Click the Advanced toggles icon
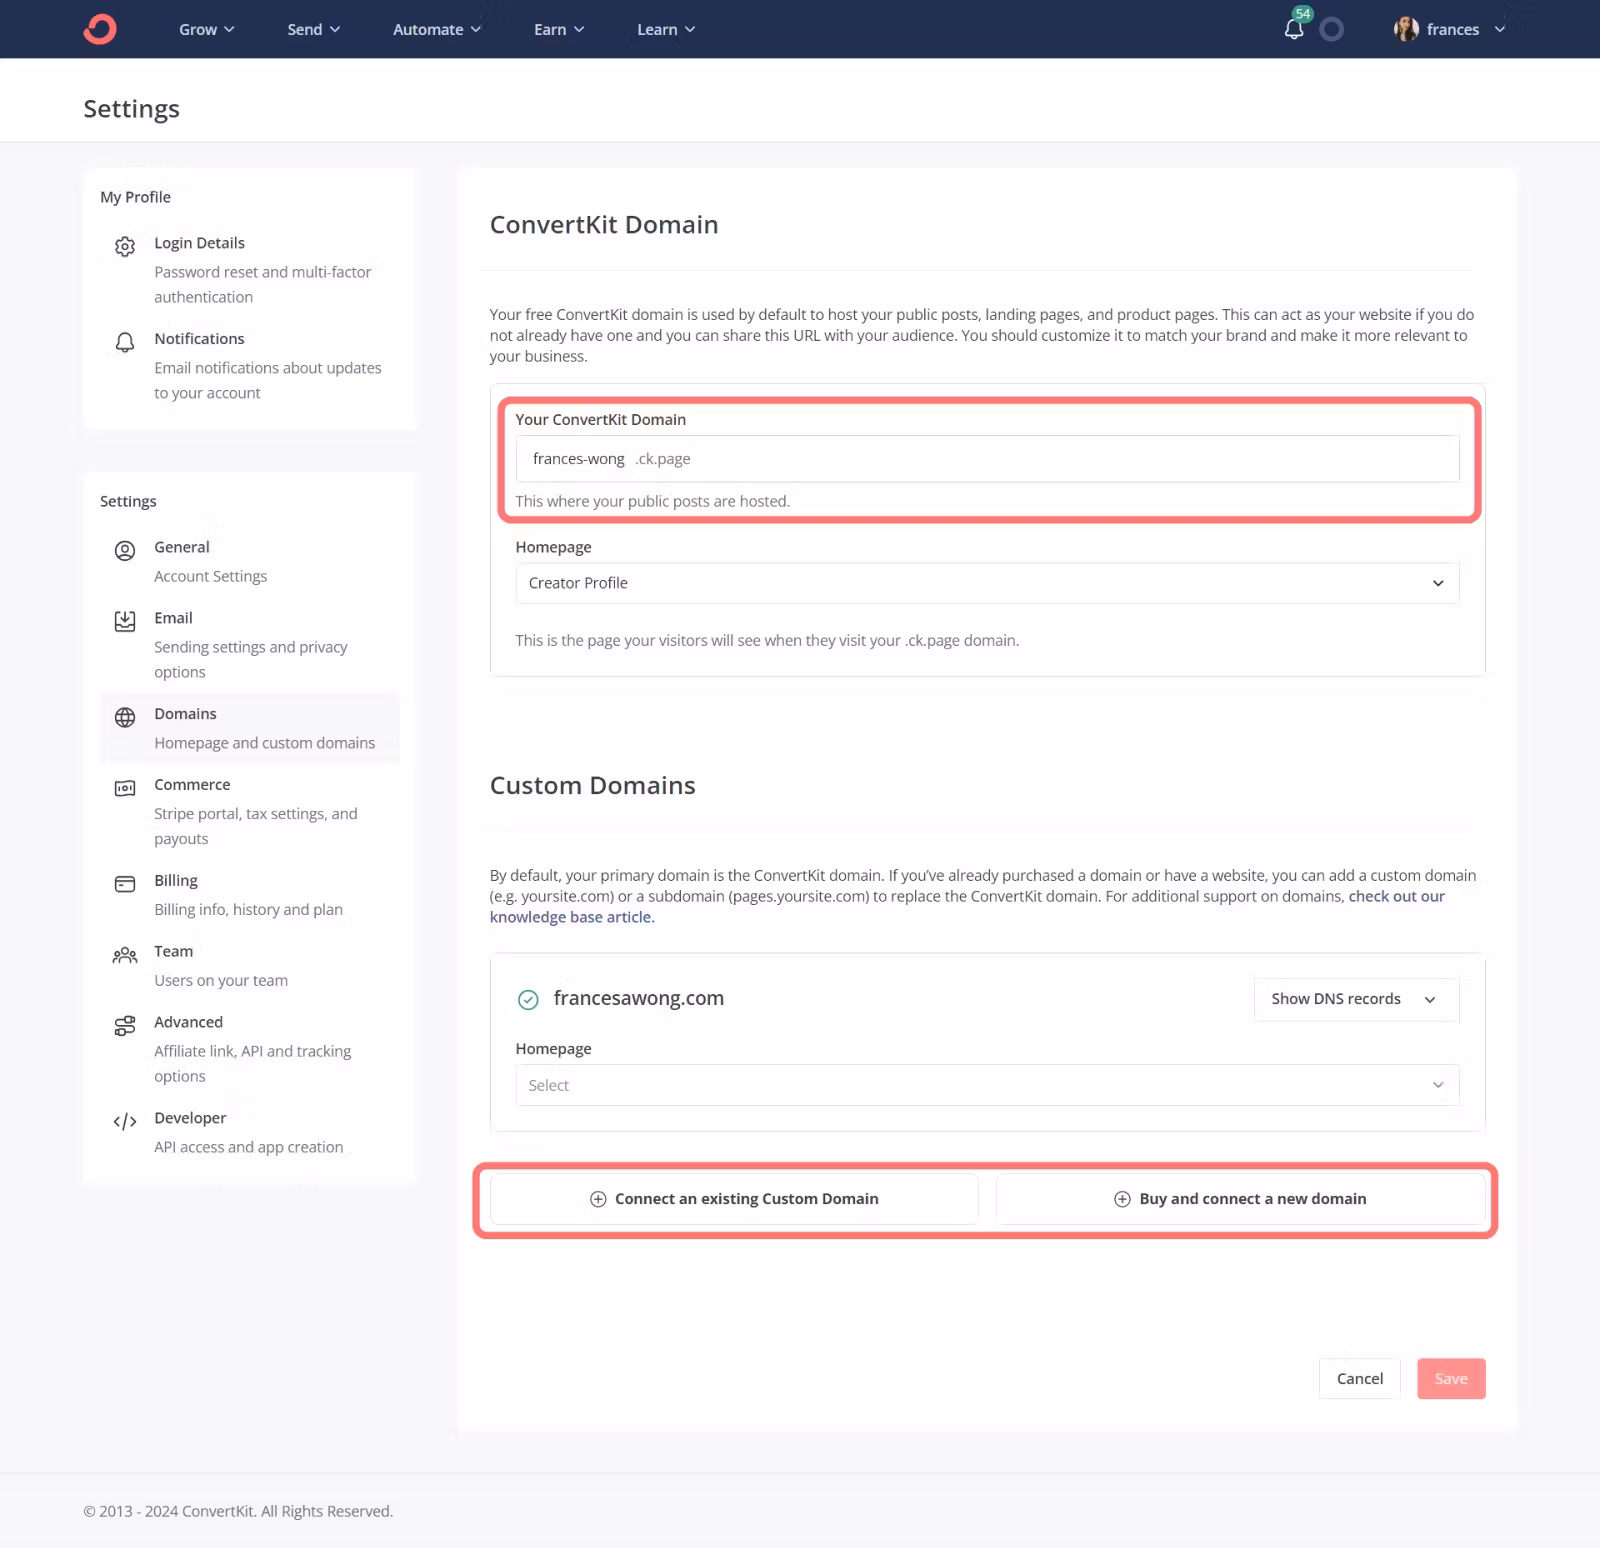The width and height of the screenshot is (1600, 1548). point(125,1026)
